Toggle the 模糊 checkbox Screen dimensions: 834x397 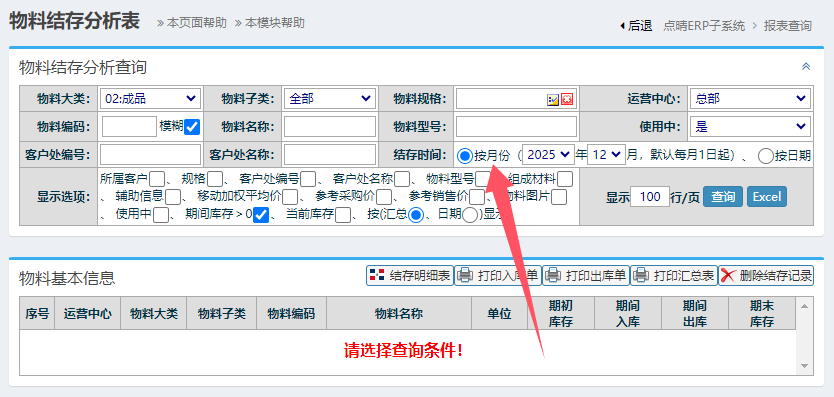click(191, 127)
